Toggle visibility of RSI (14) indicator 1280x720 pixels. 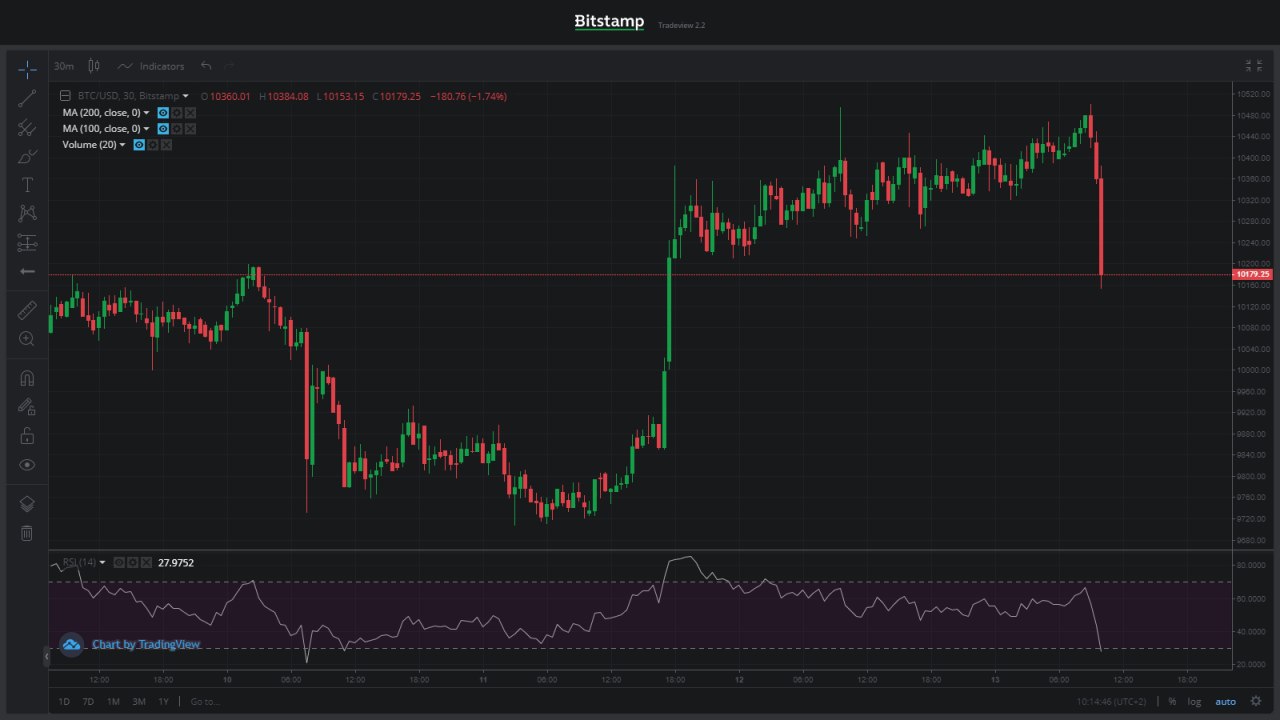click(119, 563)
